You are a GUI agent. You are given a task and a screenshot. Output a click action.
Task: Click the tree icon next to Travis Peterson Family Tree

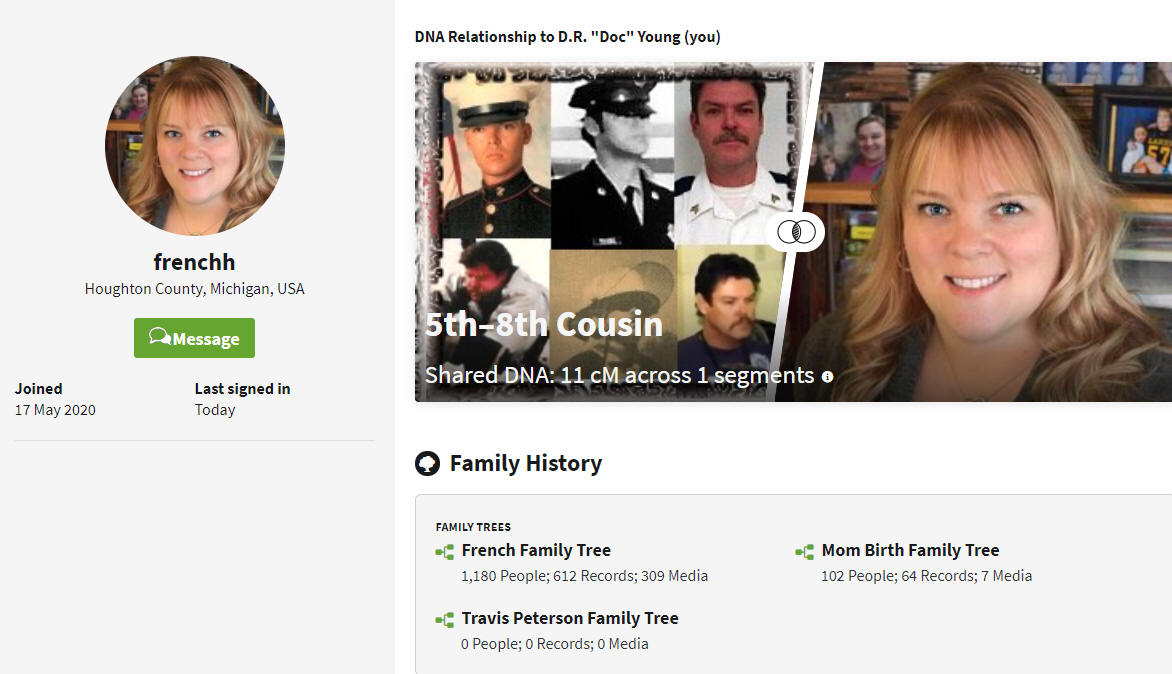pos(445,619)
